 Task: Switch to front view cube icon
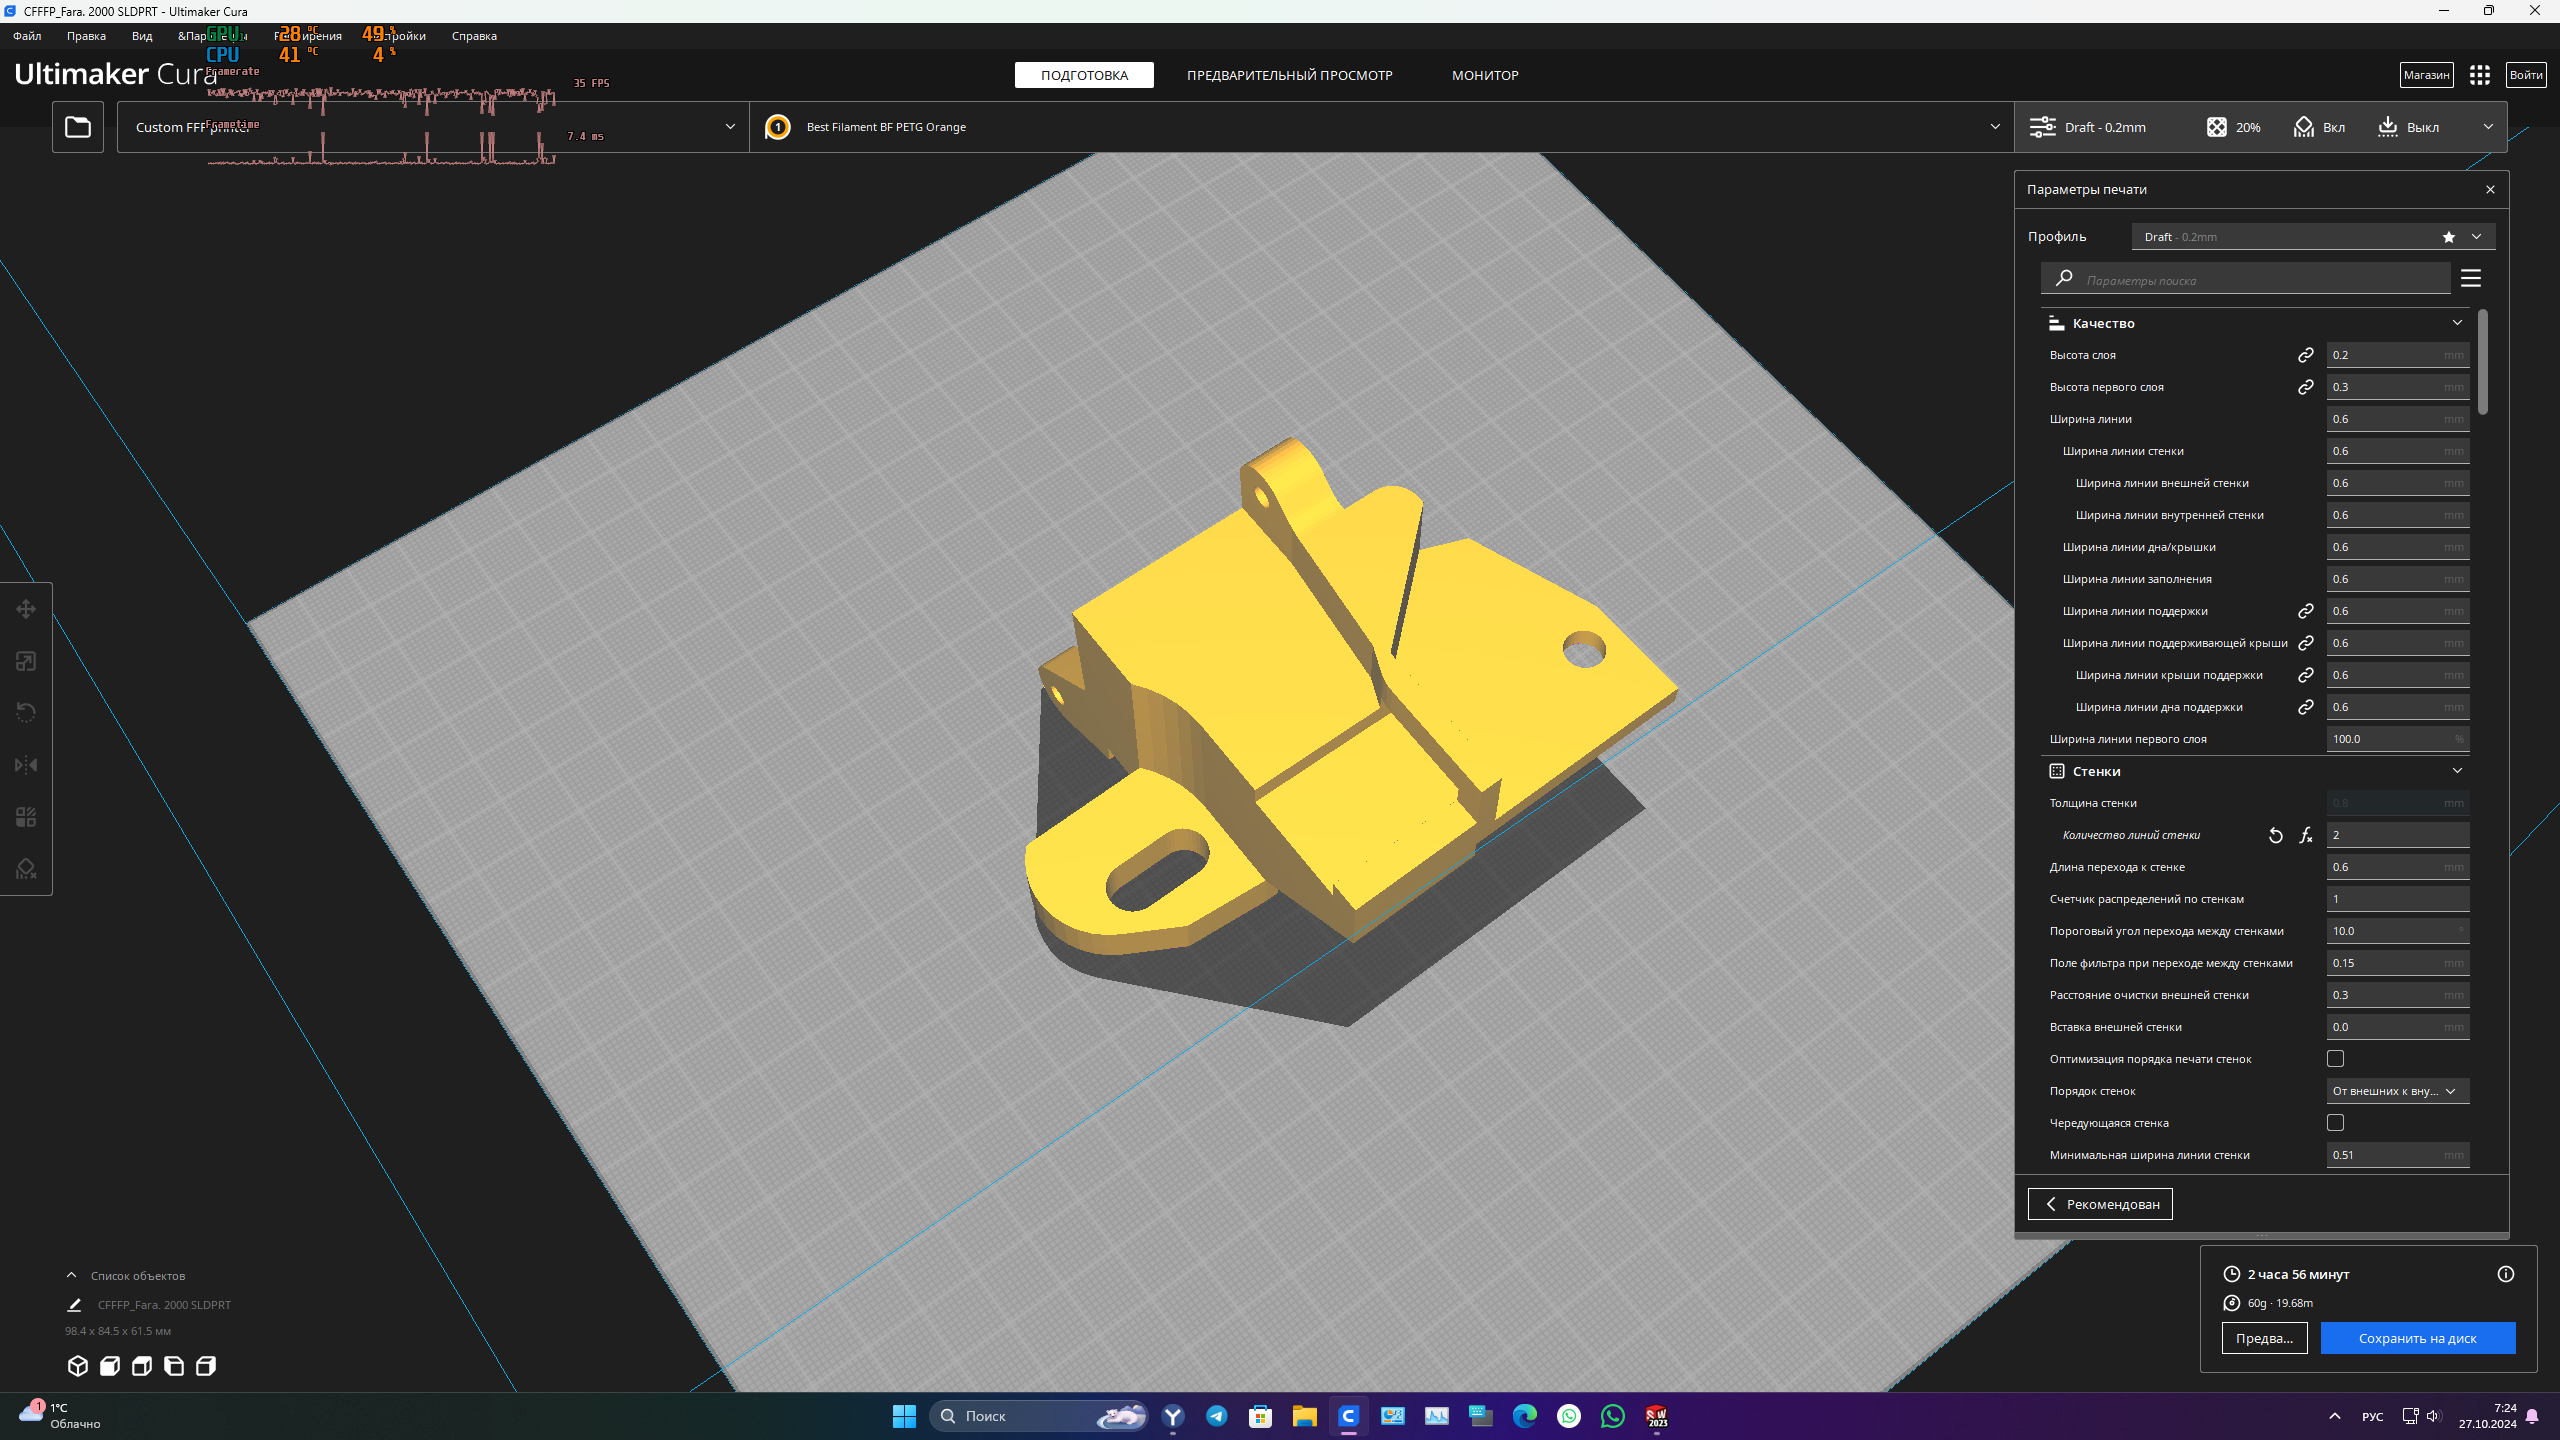pos(110,1366)
